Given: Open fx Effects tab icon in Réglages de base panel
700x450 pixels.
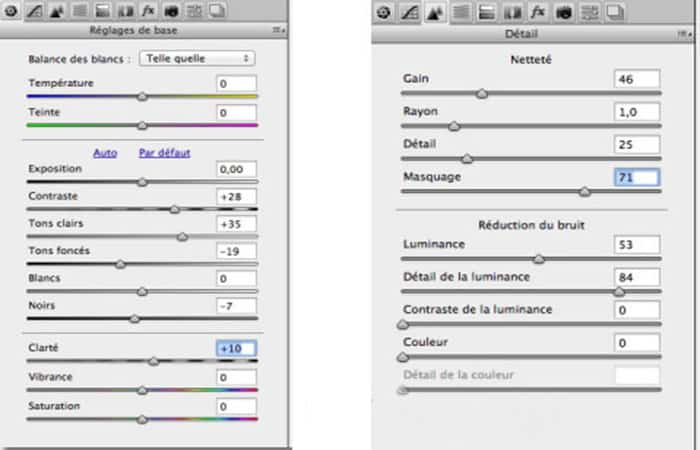Looking at the screenshot, I should (x=148, y=11).
